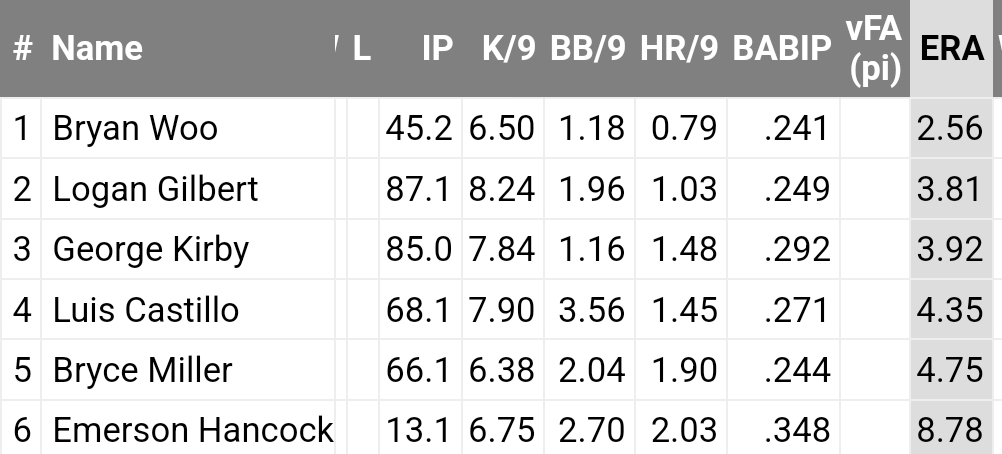Open Logan Gilbert player page
The image size is (1002, 454).
pyautogui.click(x=155, y=189)
